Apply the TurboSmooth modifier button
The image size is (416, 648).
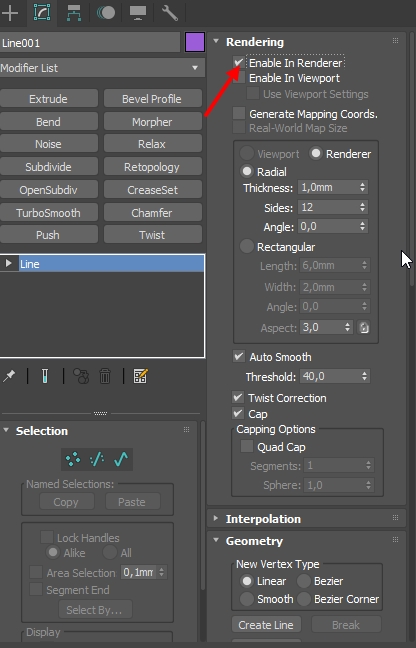pos(48,213)
